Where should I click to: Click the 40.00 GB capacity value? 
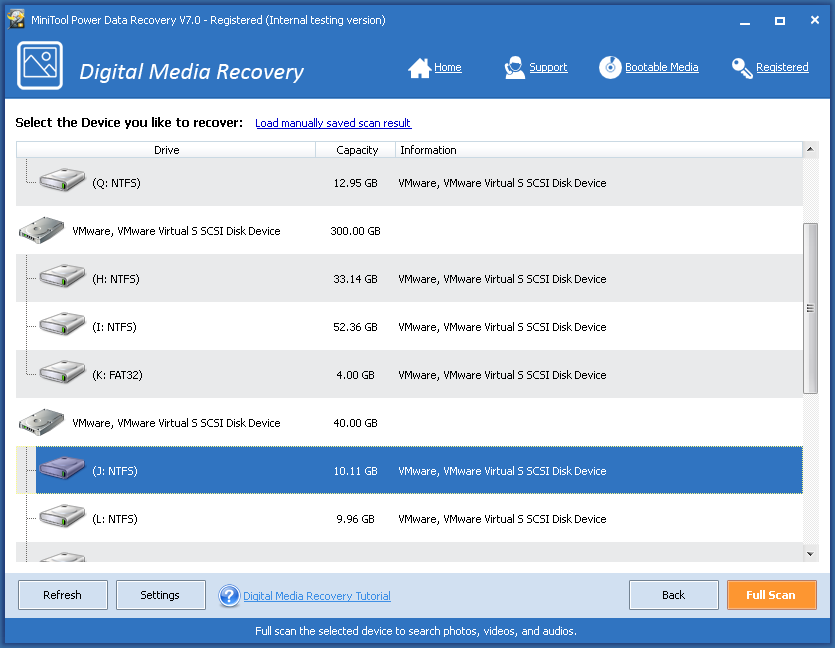coord(355,423)
